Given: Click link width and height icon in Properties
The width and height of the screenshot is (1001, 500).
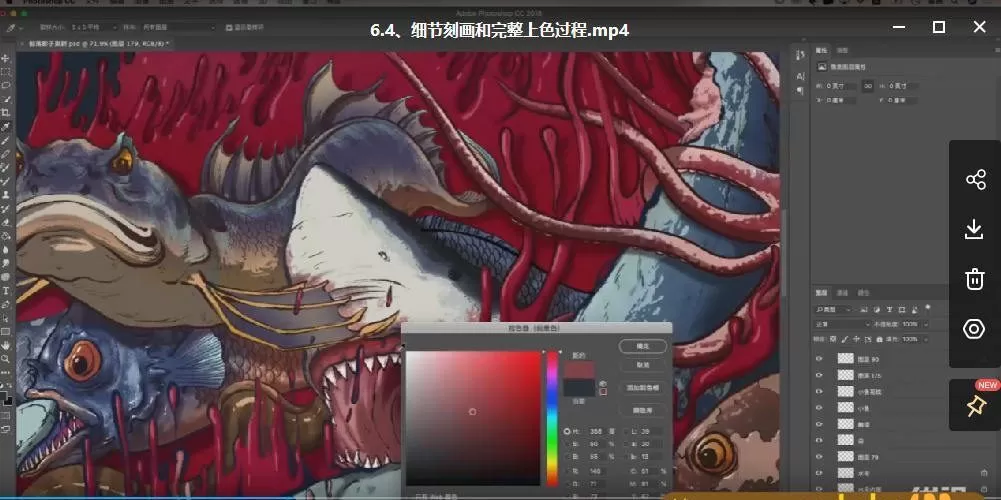Looking at the screenshot, I should (x=868, y=86).
